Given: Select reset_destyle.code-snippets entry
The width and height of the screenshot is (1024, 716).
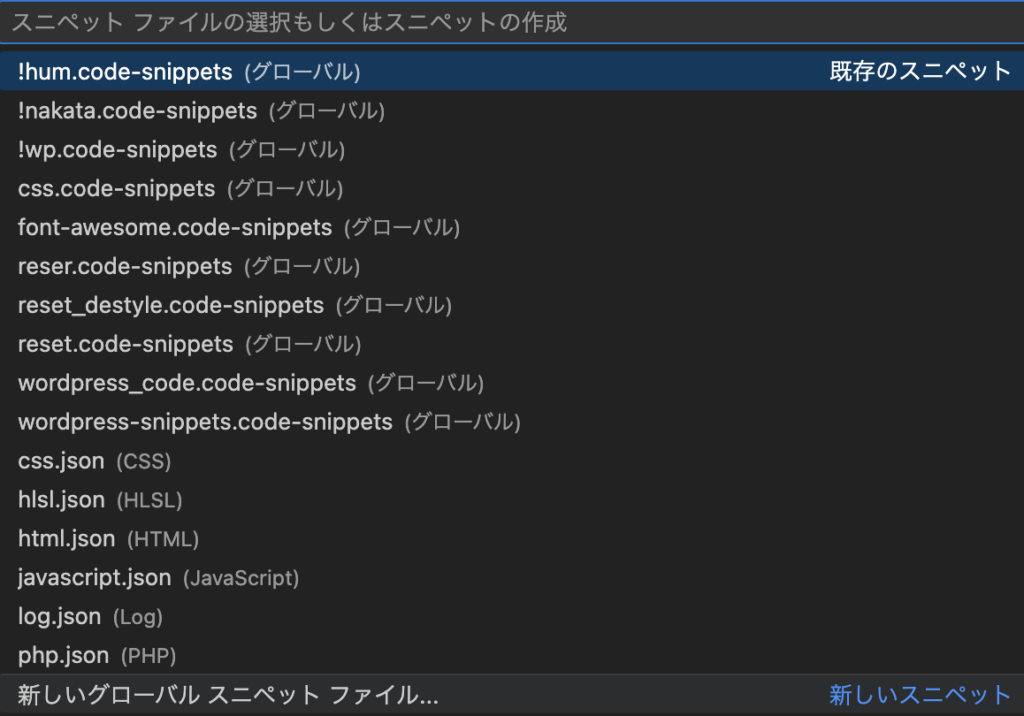Looking at the screenshot, I should (x=171, y=305).
